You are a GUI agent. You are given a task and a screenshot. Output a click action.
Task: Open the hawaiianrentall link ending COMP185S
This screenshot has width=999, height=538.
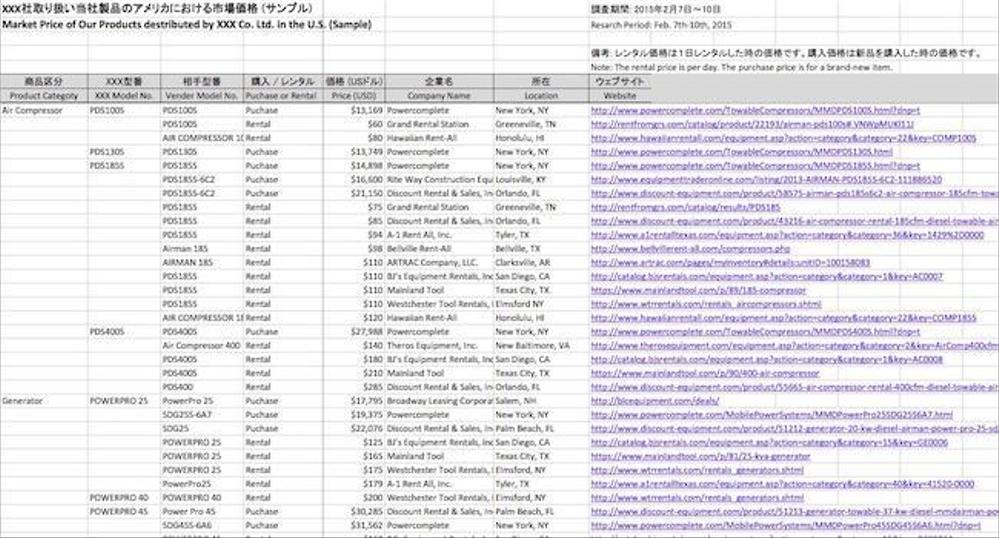point(783,317)
